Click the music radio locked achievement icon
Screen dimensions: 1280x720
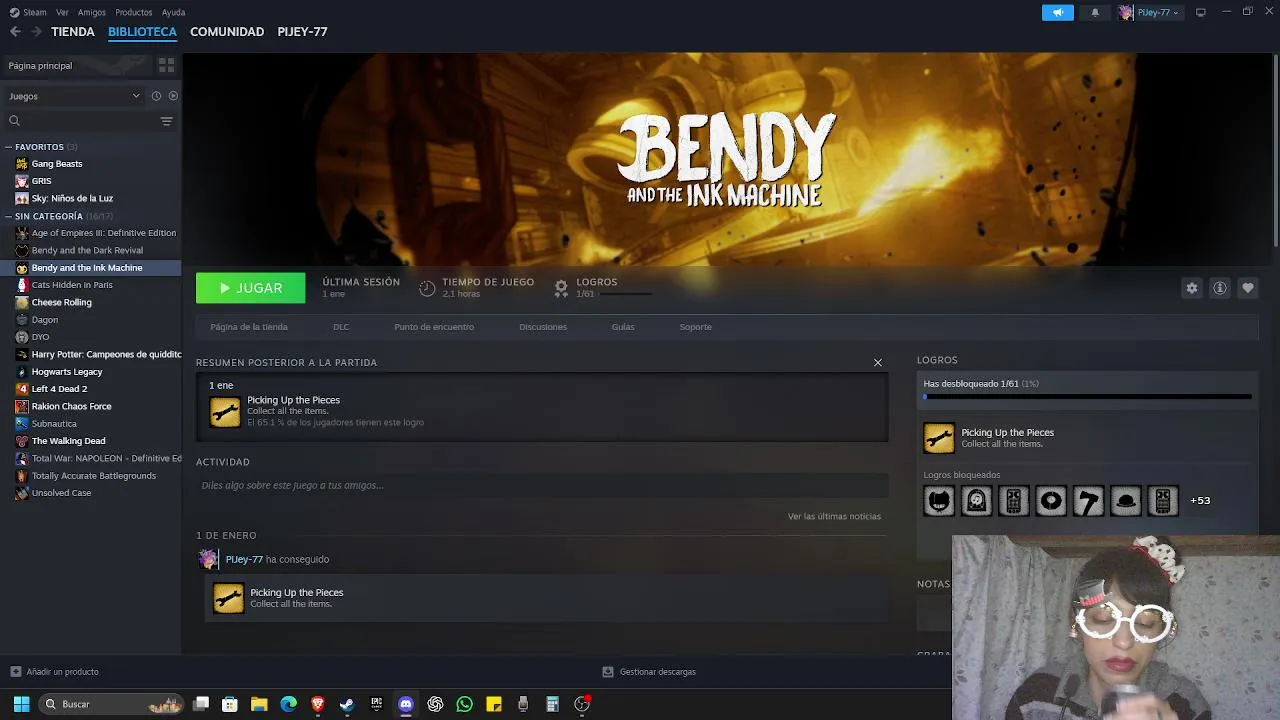click(x=976, y=500)
